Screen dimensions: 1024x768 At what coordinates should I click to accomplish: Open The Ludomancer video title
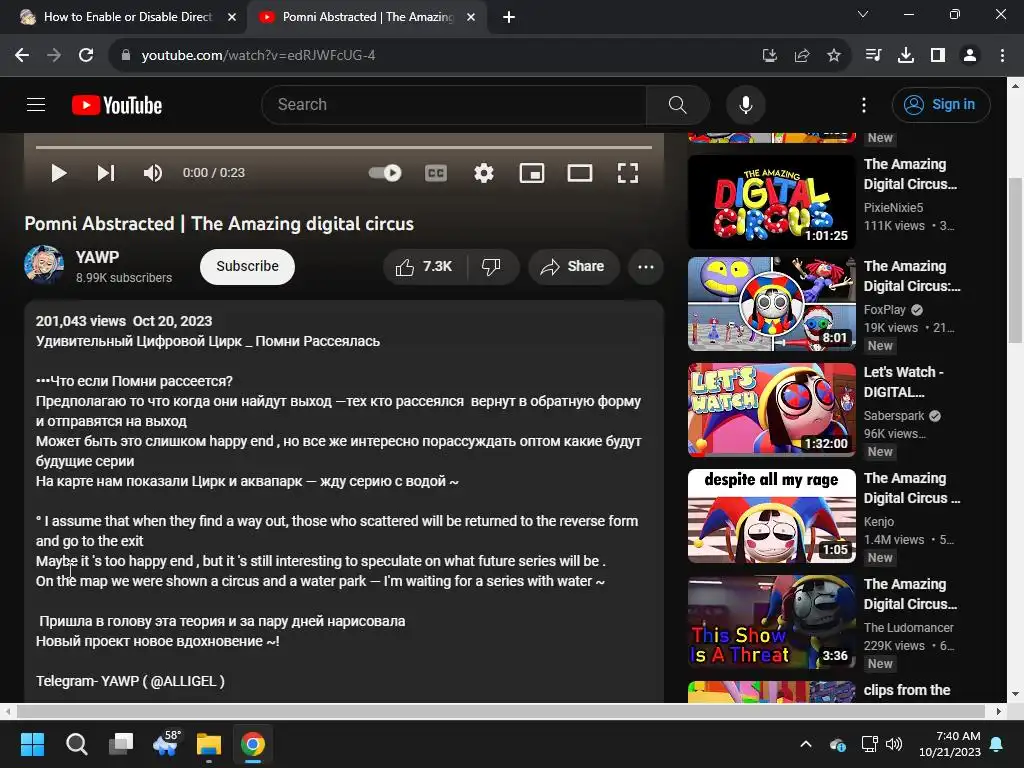click(x=912, y=594)
